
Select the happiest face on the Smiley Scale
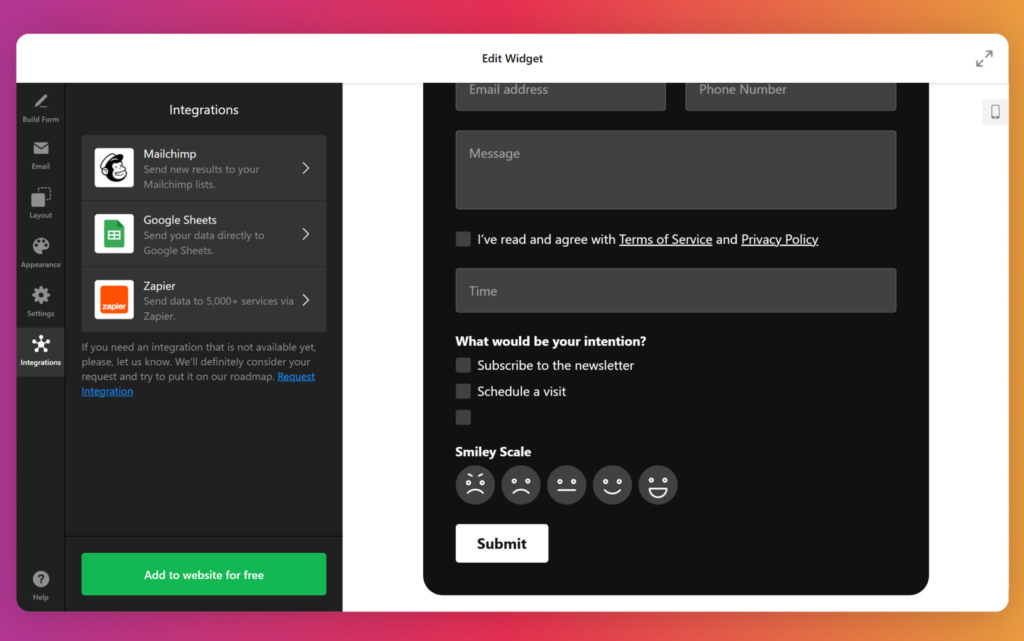658,484
